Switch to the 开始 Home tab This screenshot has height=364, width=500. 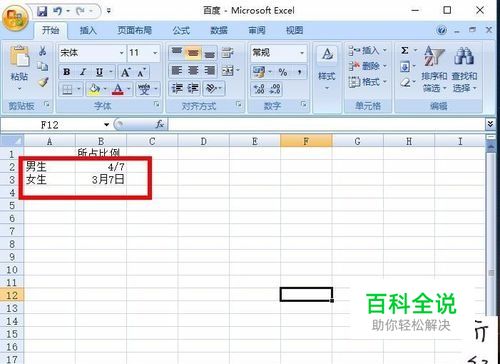(51, 30)
